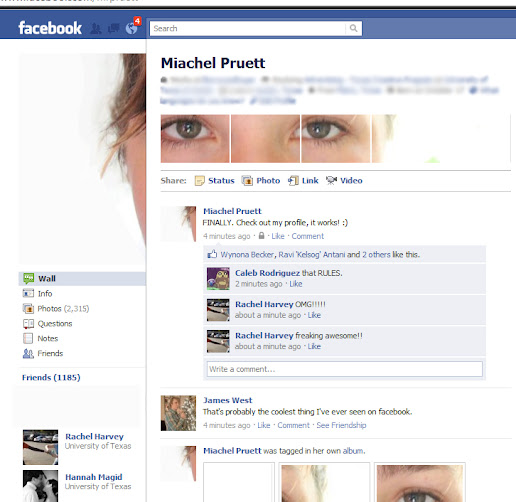
Task: Click the Info card icon
Action: point(28,293)
